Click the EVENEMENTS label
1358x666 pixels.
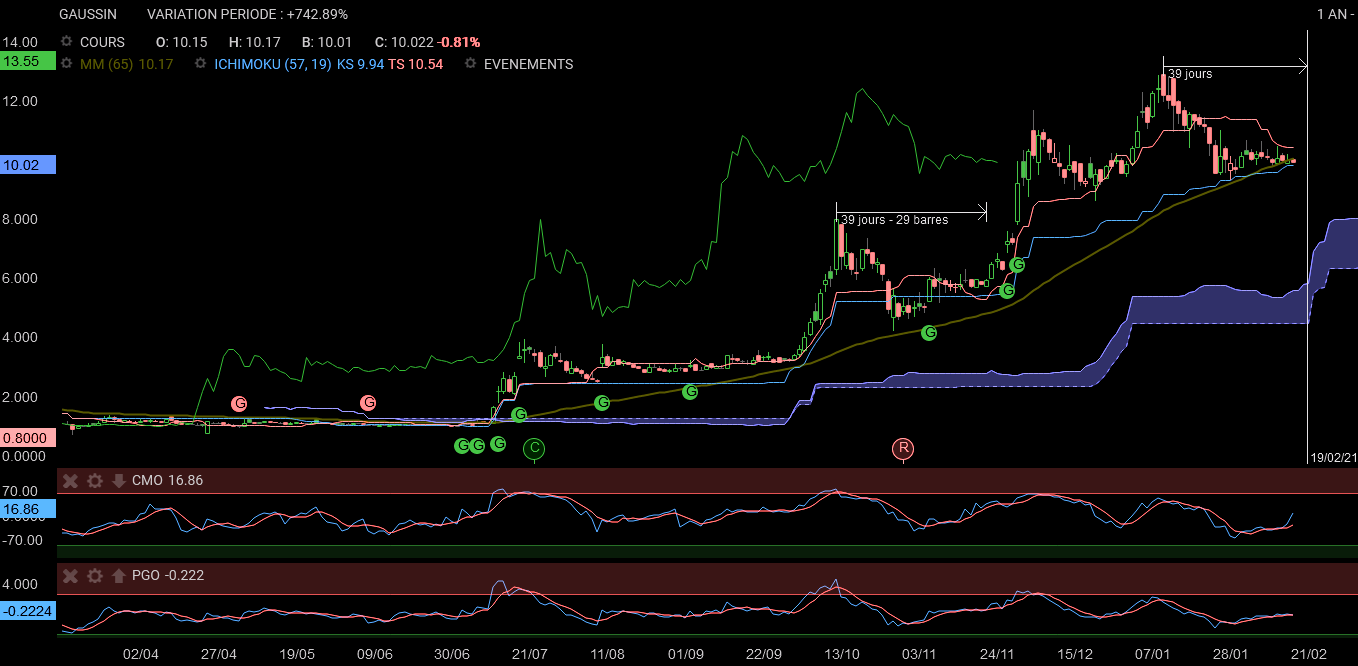528,64
